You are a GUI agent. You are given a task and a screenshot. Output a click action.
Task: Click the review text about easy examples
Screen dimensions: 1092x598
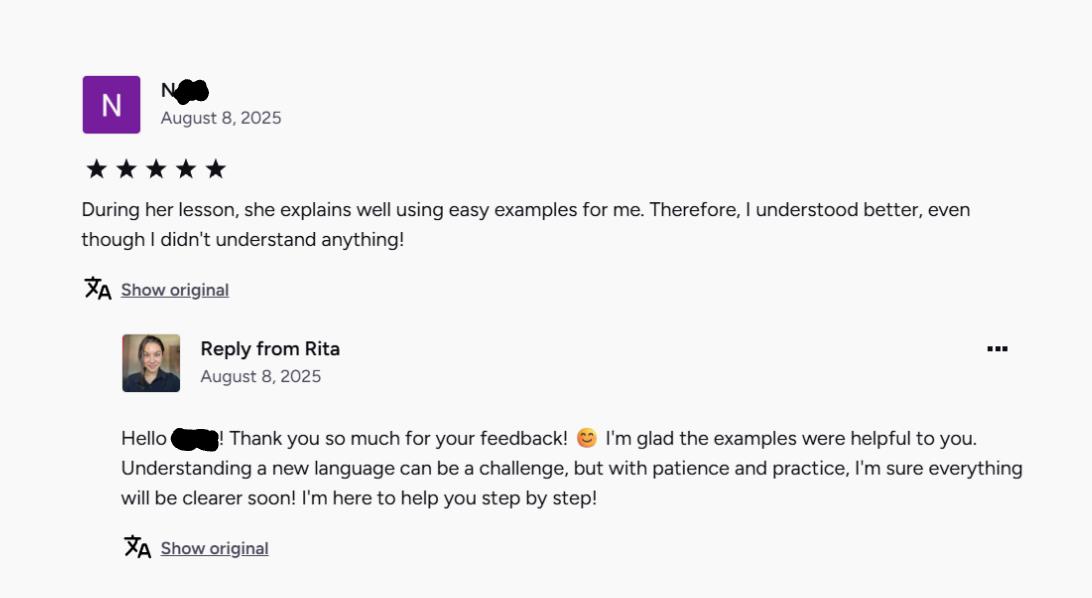click(525, 224)
